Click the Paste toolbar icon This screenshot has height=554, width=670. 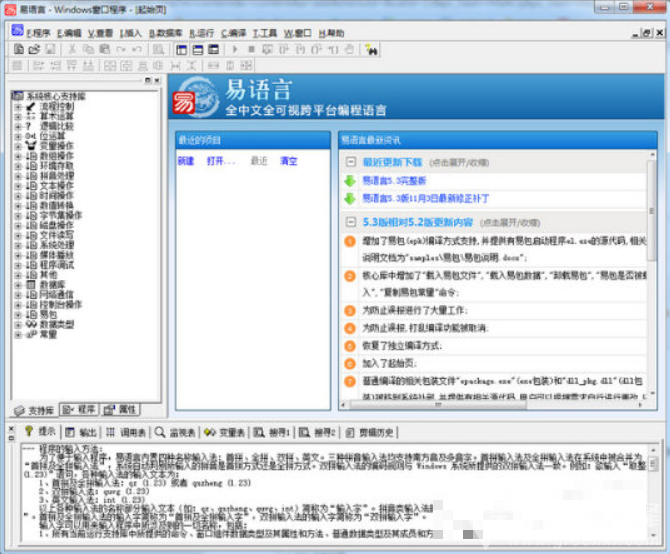point(105,50)
